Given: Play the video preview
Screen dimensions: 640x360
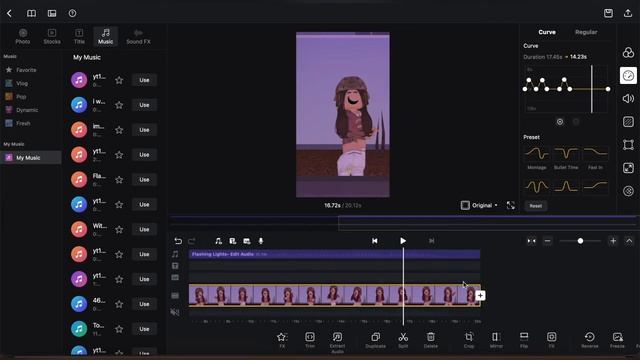Looking at the screenshot, I should click(403, 241).
